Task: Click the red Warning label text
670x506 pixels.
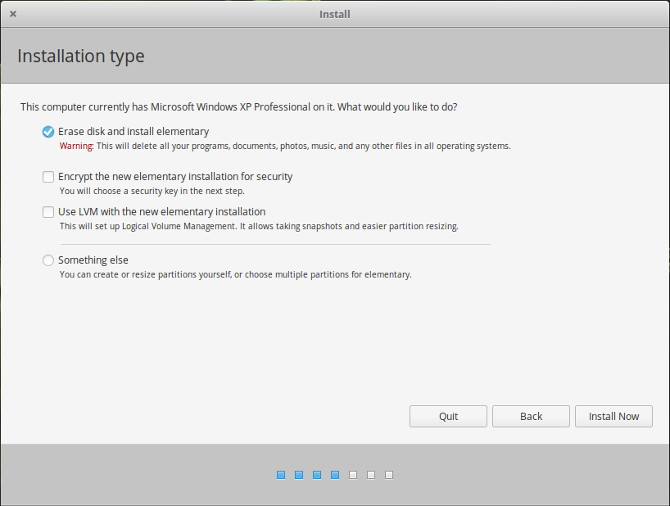Action: tap(76, 146)
